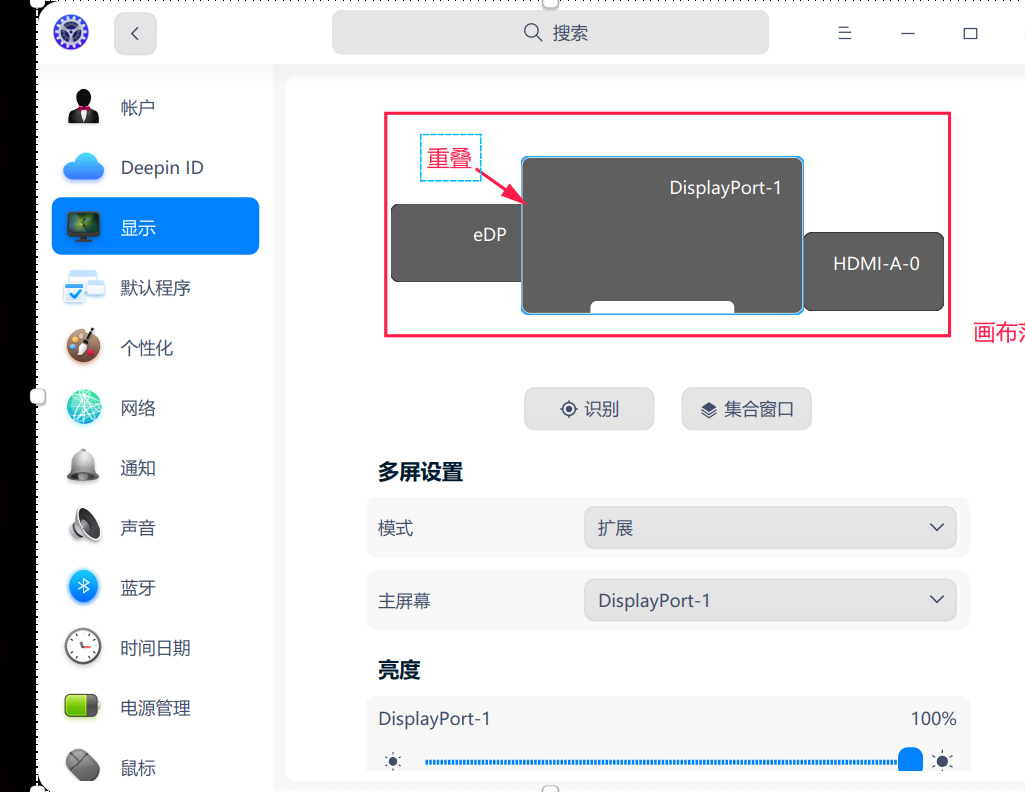Open 电源管理 settings label
This screenshot has width=1025, height=792.
click(x=156, y=708)
